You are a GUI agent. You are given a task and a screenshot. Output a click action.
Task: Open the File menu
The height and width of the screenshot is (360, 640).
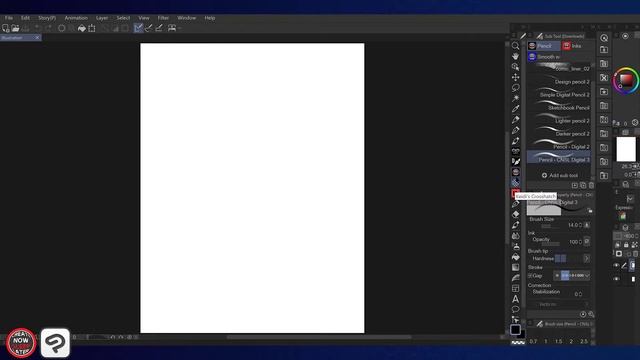pyautogui.click(x=9, y=18)
